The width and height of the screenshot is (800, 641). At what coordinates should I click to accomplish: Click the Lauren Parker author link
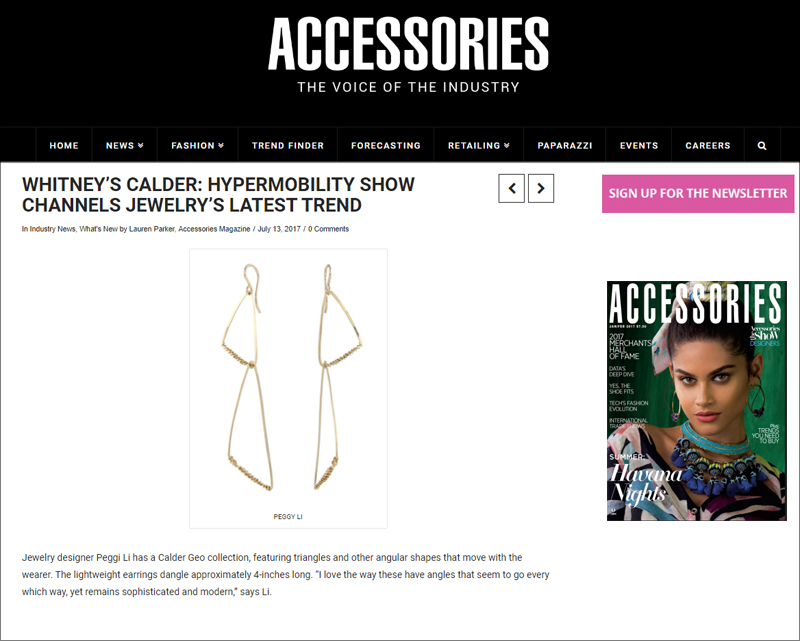point(152,229)
